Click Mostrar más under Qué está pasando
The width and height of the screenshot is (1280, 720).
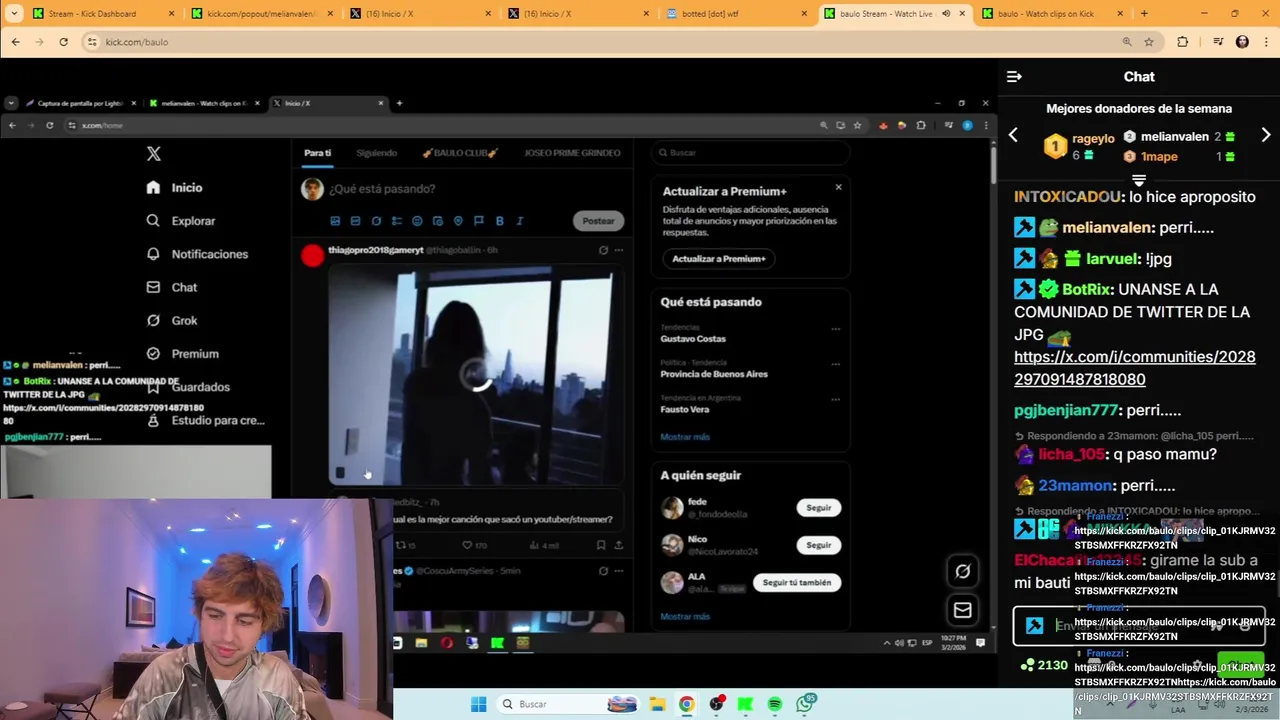pyautogui.click(x=685, y=437)
